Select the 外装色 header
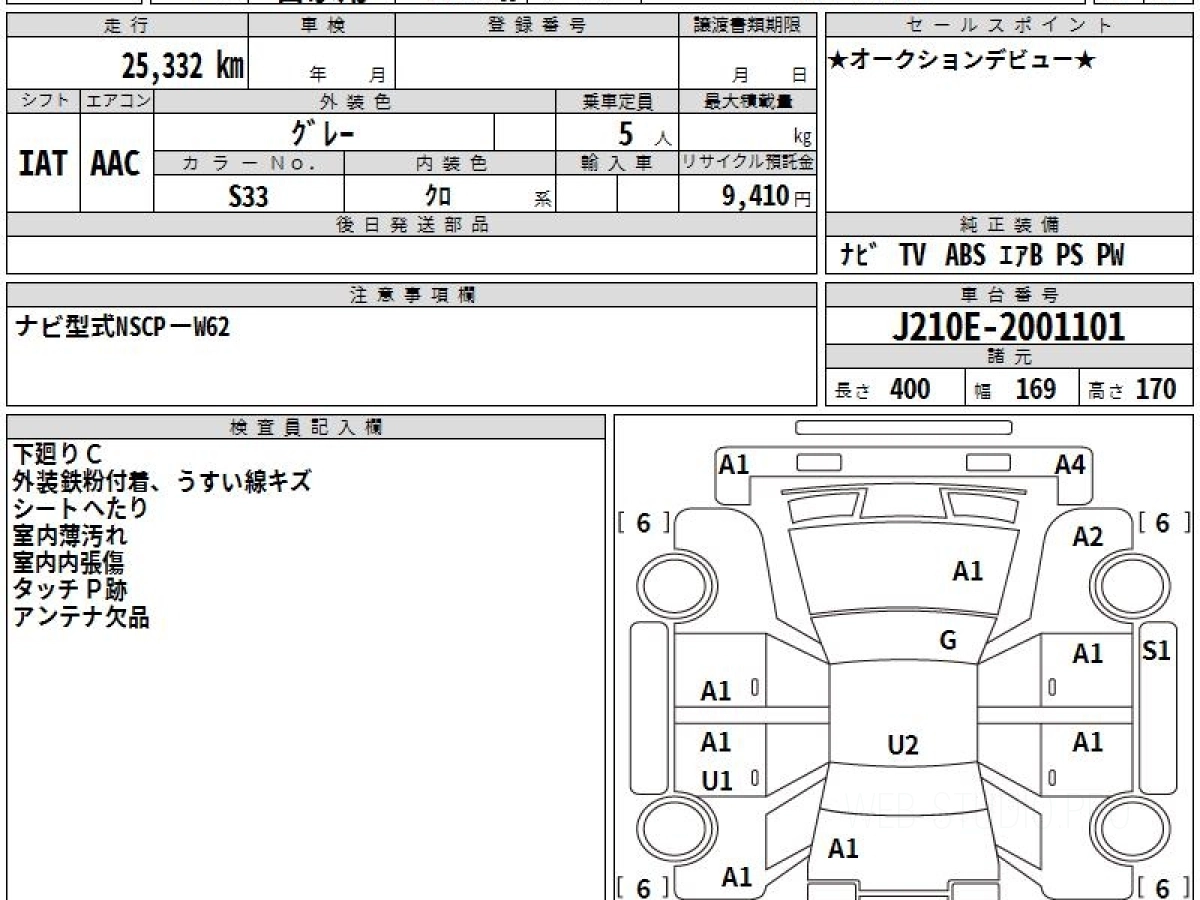Viewport: 1200px width, 900px height. 355,101
